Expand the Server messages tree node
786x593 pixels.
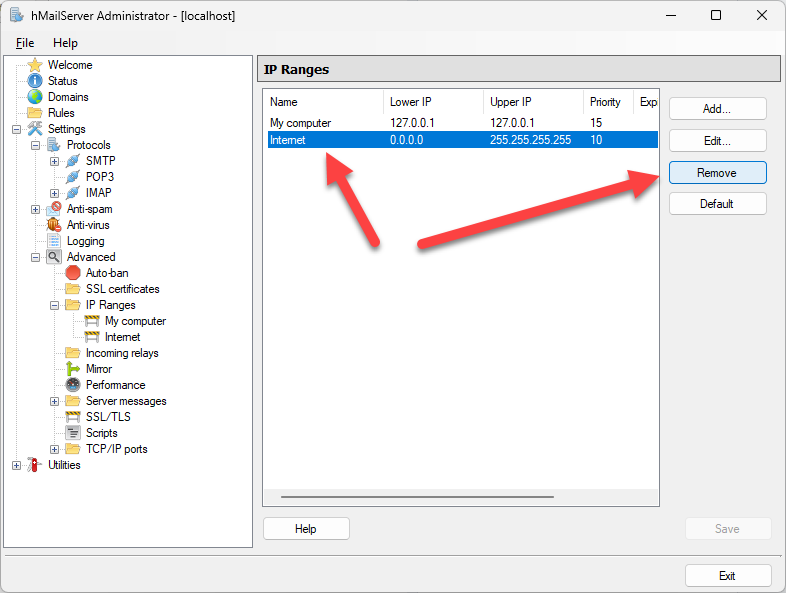pos(55,402)
